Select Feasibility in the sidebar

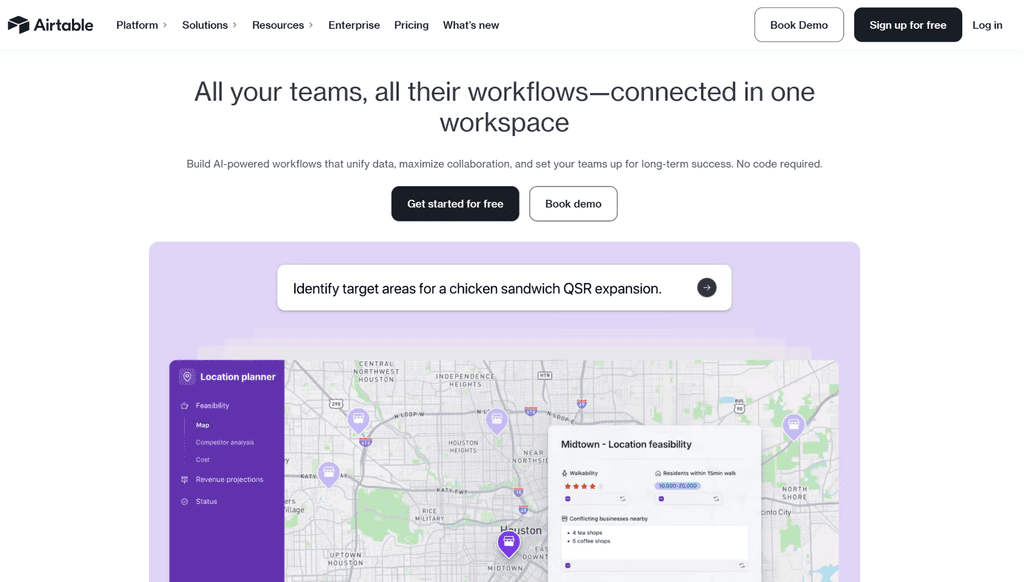[212, 406]
